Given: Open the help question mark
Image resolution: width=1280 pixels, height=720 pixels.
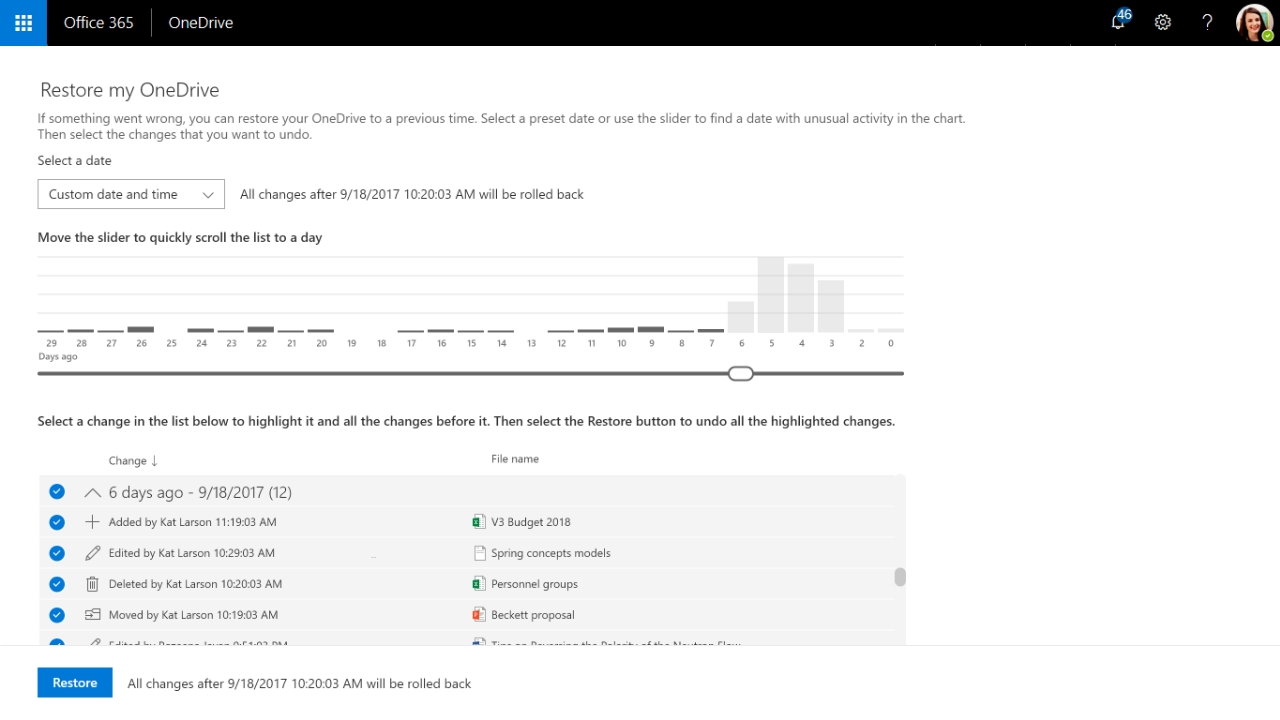Looking at the screenshot, I should pos(1207,22).
